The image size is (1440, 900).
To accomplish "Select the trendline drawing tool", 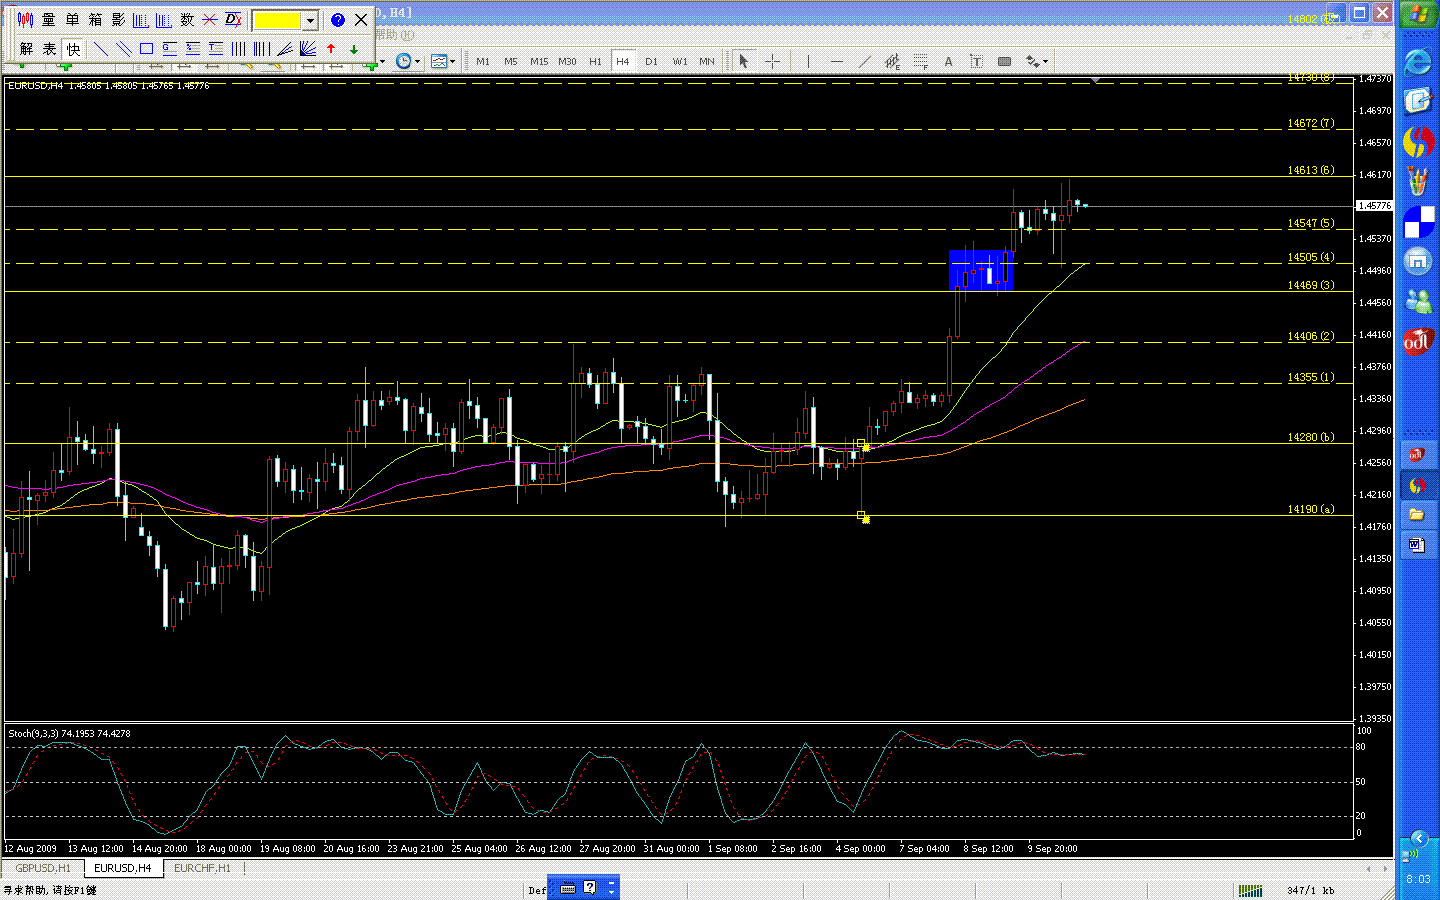I will tap(864, 61).
